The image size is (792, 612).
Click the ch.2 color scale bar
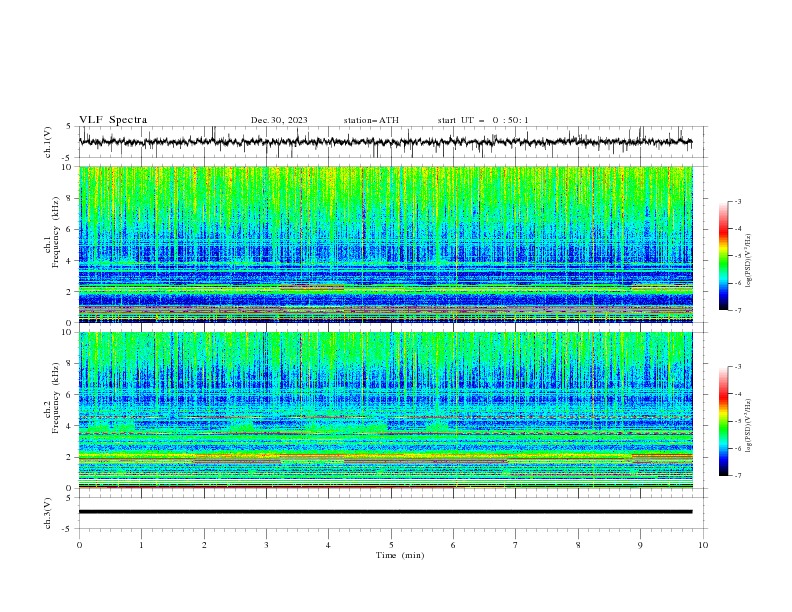coord(723,421)
